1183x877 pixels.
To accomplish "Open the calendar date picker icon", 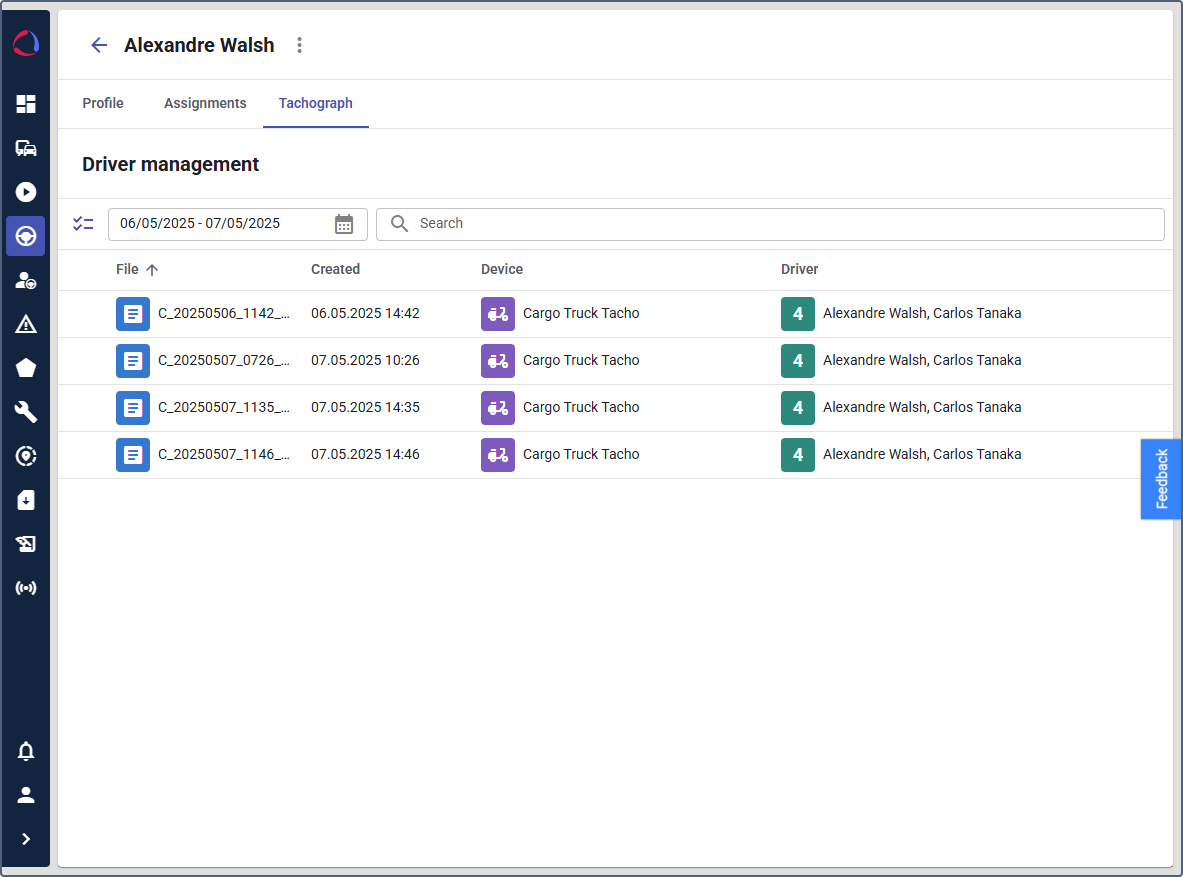I will pos(344,224).
